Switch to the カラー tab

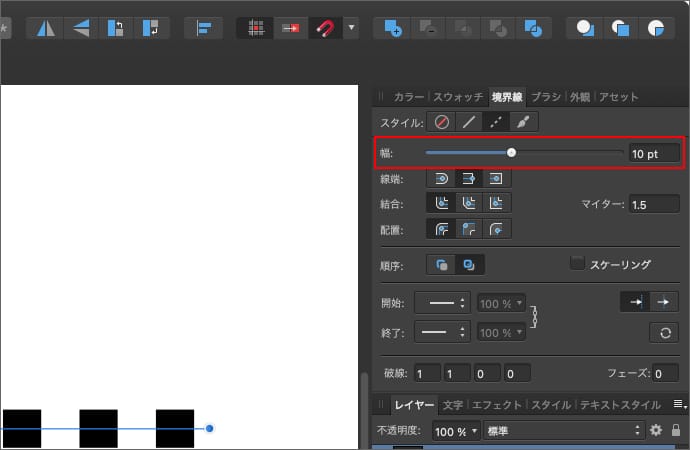(x=408, y=97)
